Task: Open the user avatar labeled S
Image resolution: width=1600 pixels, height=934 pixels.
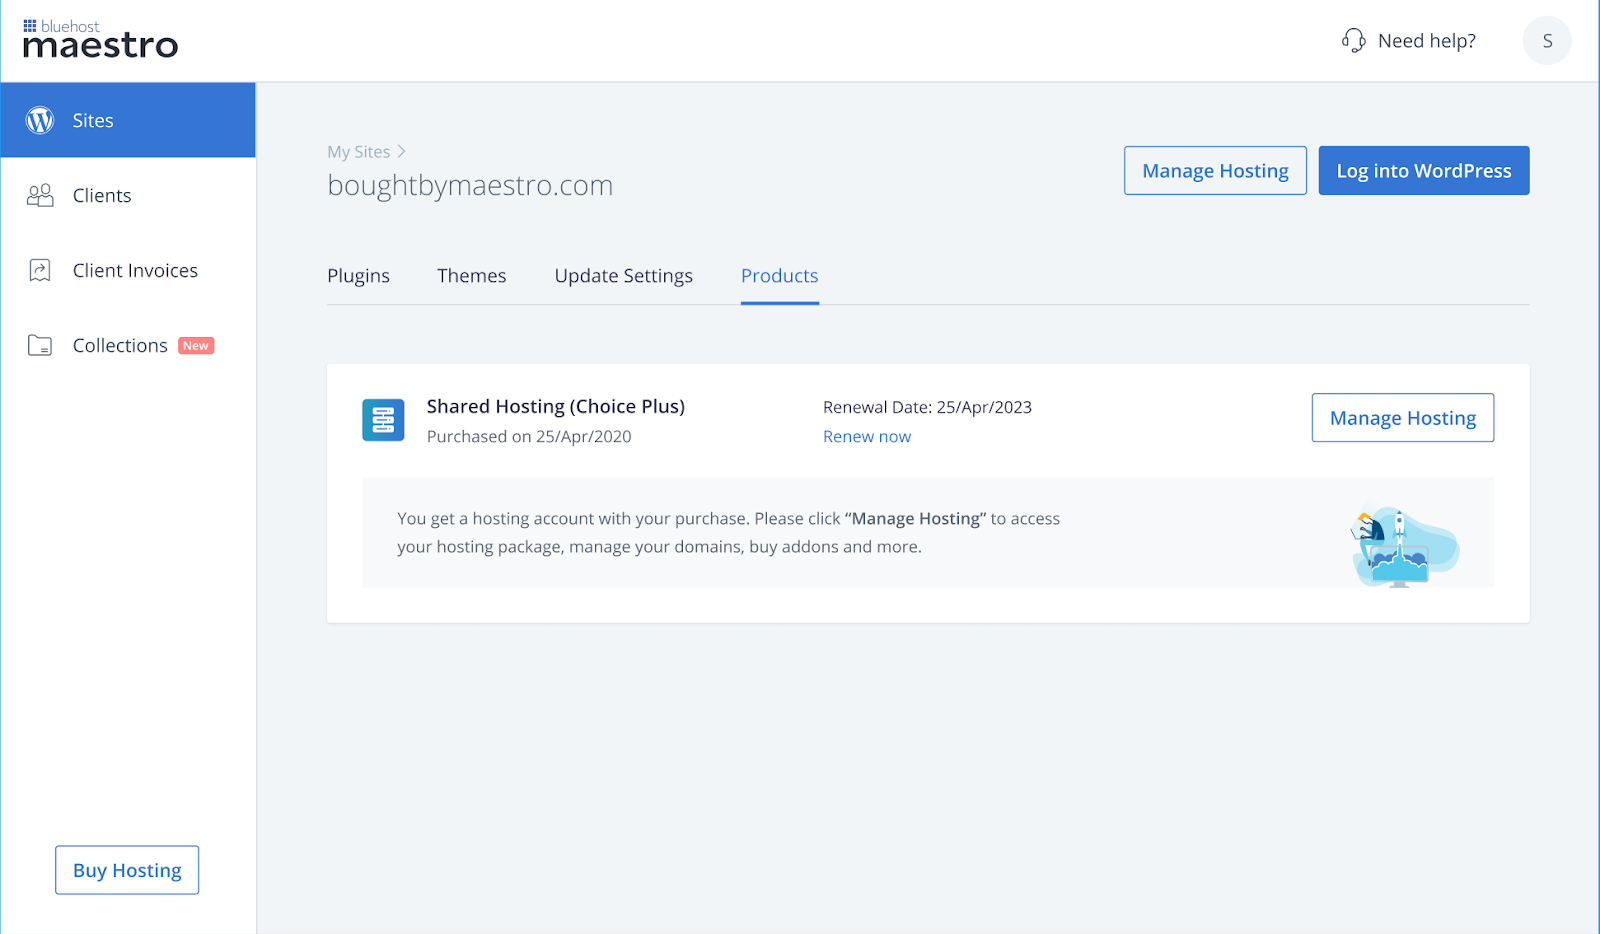Action: point(1547,41)
